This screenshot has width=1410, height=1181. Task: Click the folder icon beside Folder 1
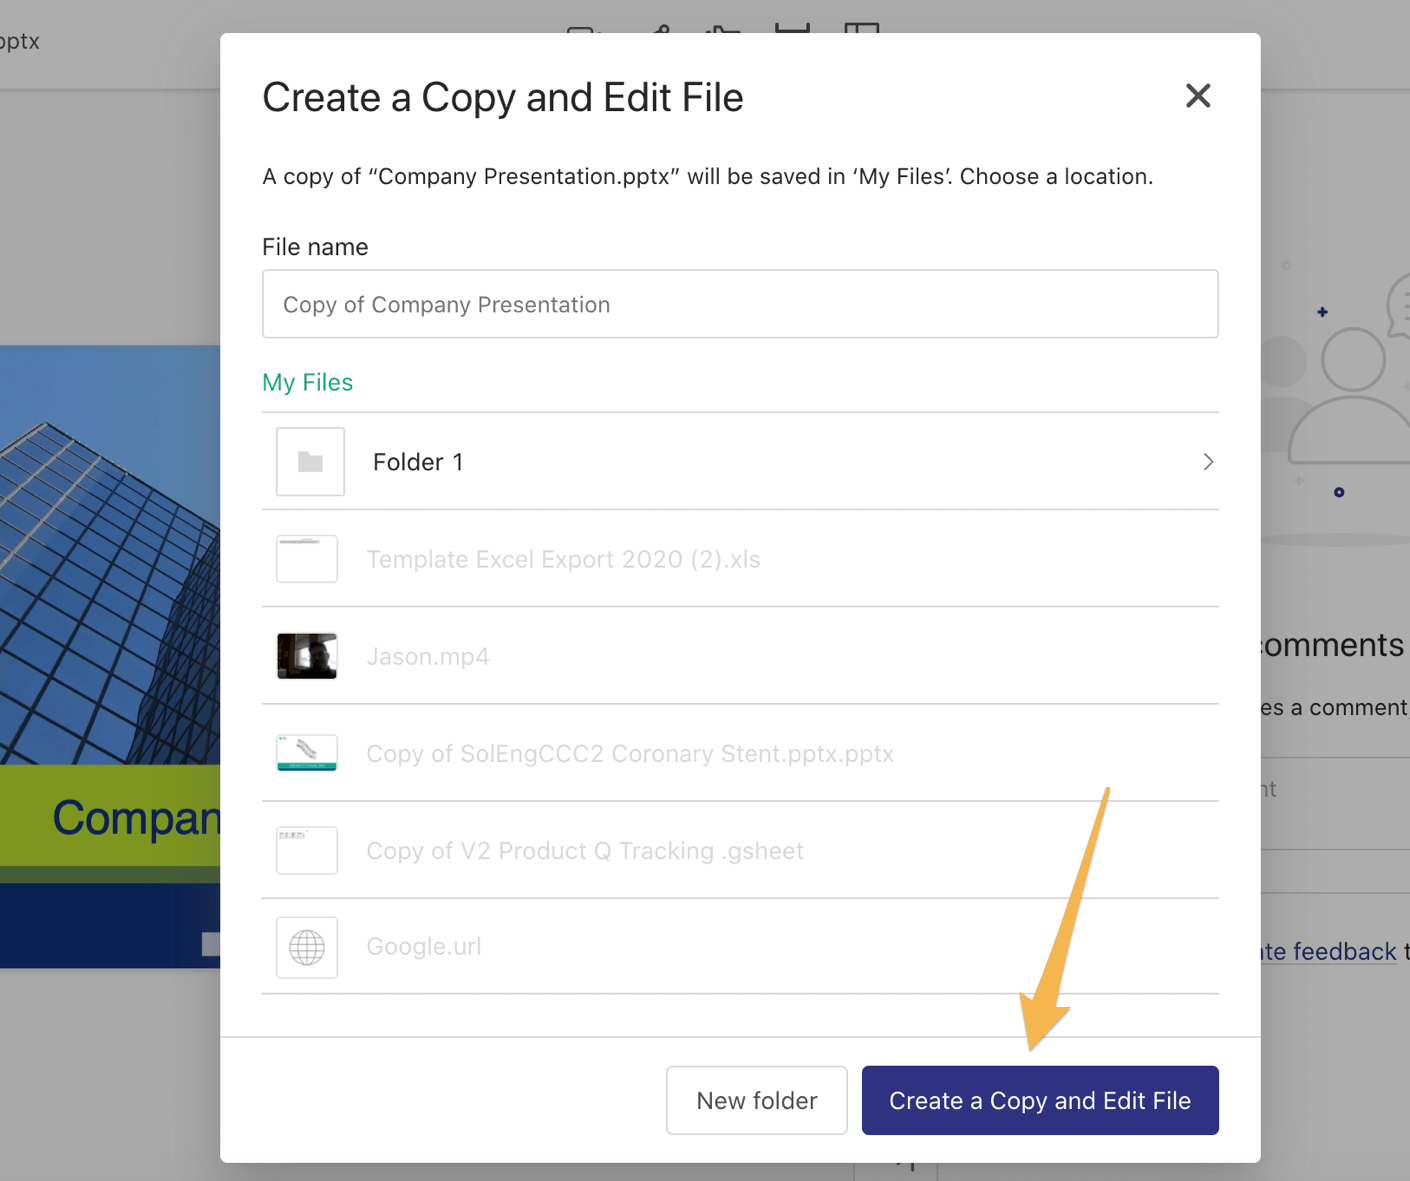[310, 461]
